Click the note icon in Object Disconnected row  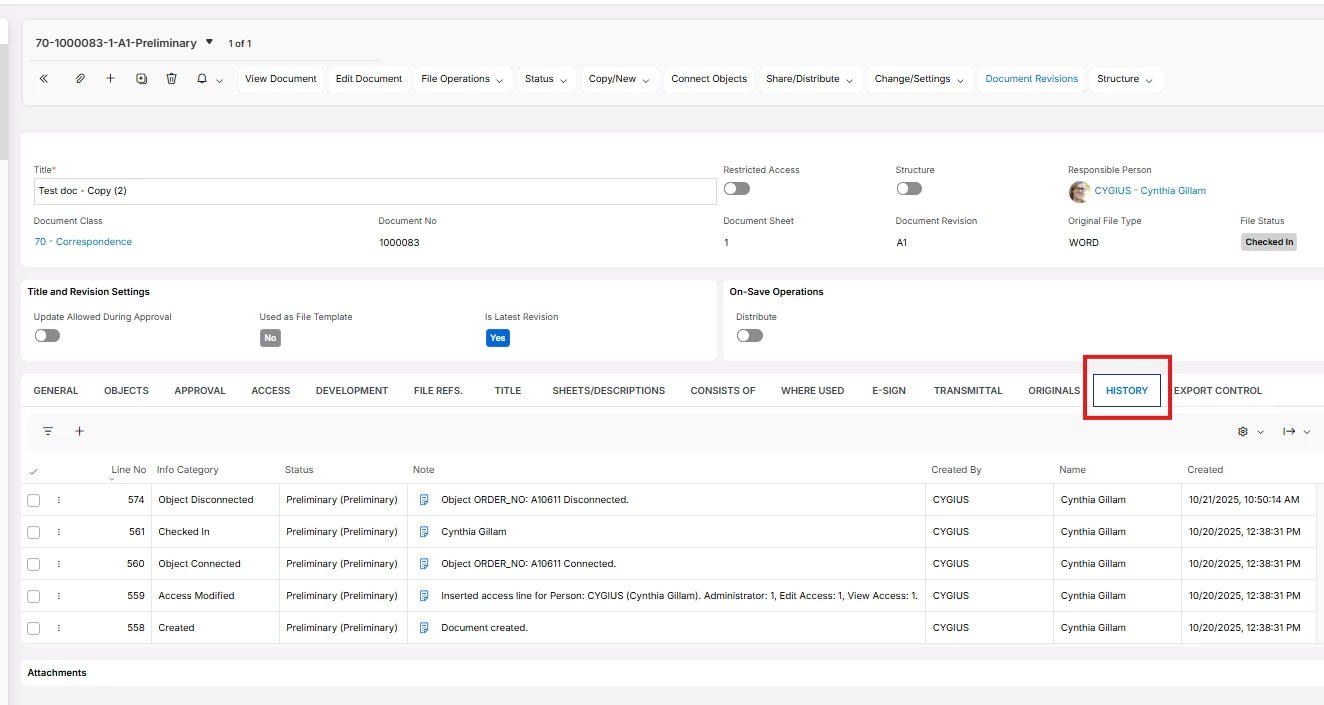coord(424,500)
